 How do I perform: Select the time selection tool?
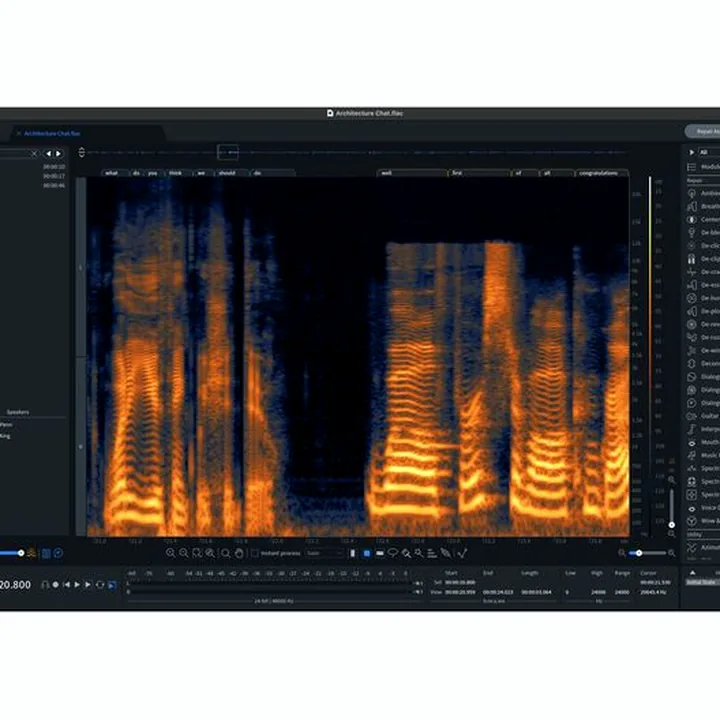pos(352,553)
